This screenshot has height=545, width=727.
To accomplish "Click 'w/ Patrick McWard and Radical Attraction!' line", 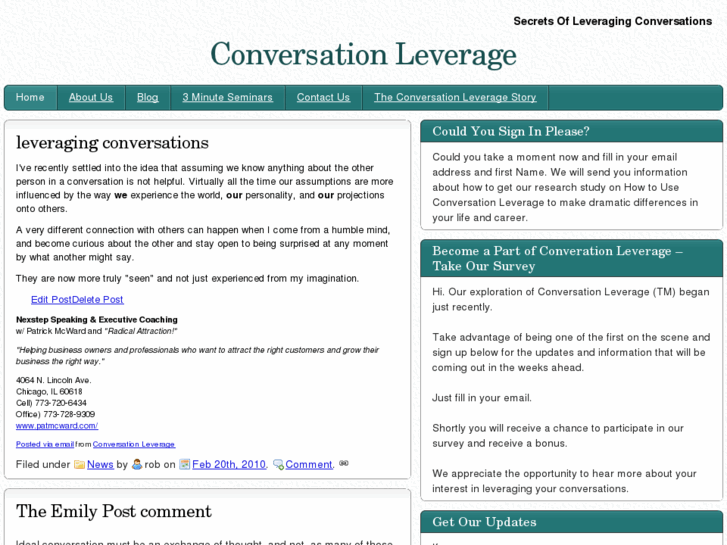I will 96,331.
